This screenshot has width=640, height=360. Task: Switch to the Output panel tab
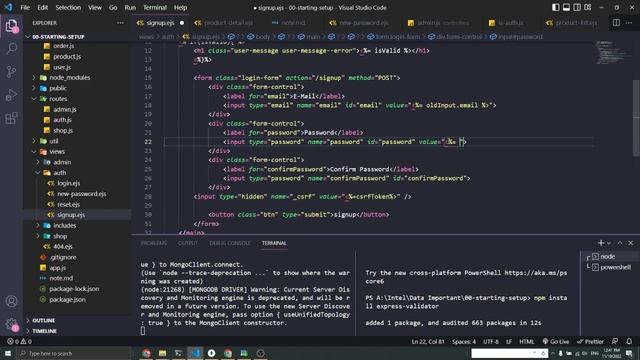[x=188, y=243]
